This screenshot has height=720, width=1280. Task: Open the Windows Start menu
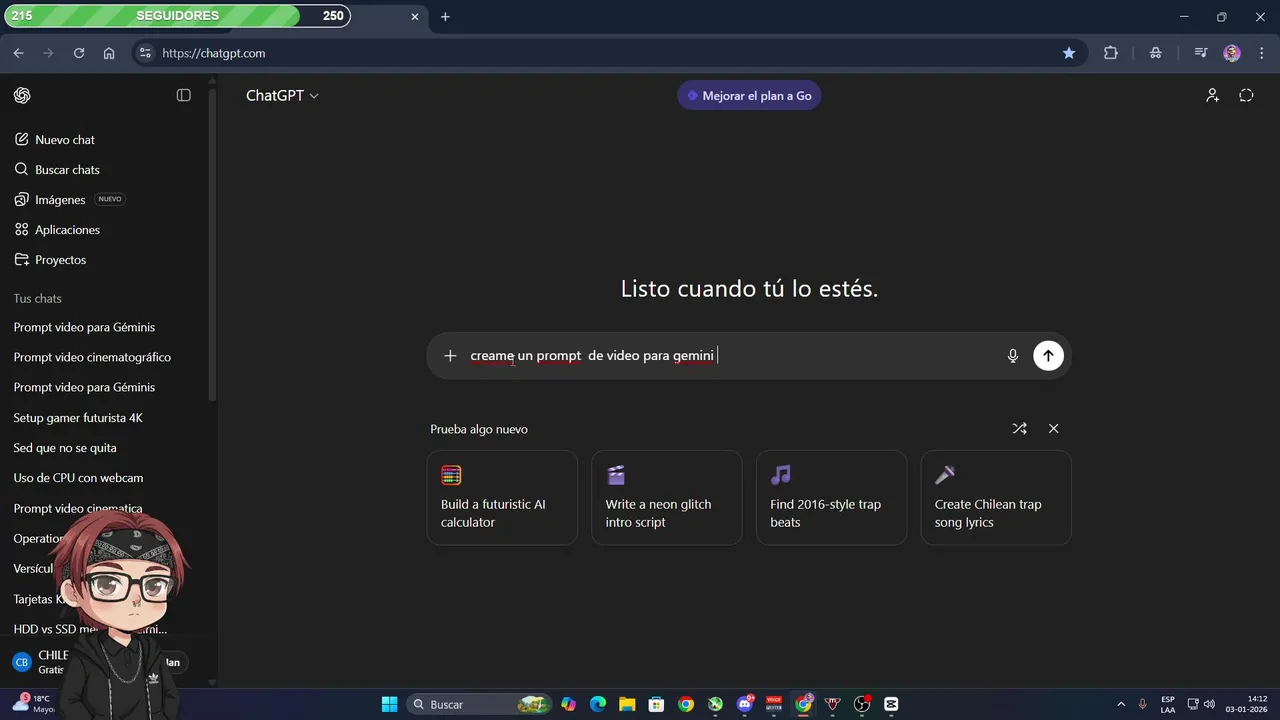tap(390, 704)
